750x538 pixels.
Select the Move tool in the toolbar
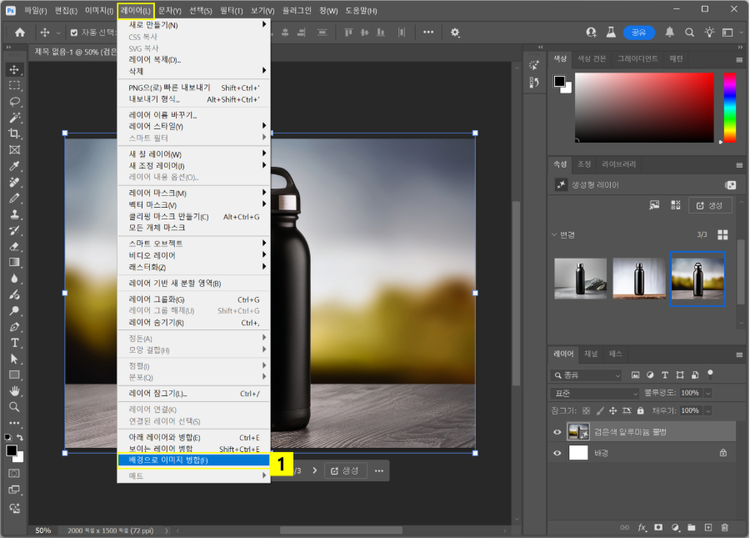(x=15, y=69)
